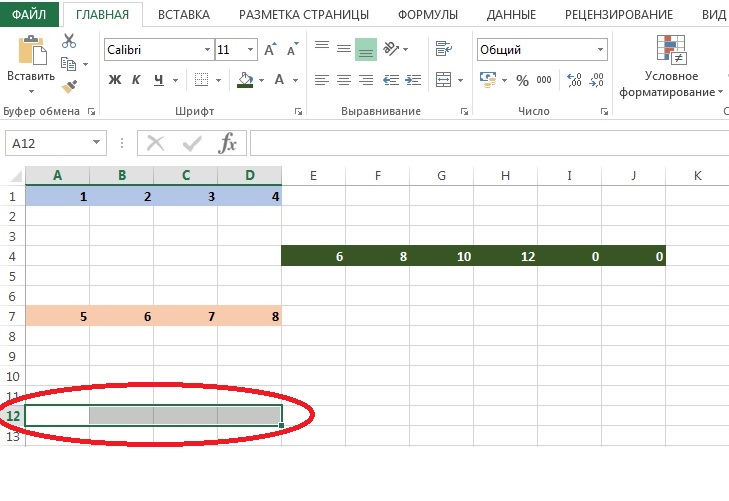729x501 pixels.
Task: Select the Format Painter brush icon
Action: click(x=69, y=86)
